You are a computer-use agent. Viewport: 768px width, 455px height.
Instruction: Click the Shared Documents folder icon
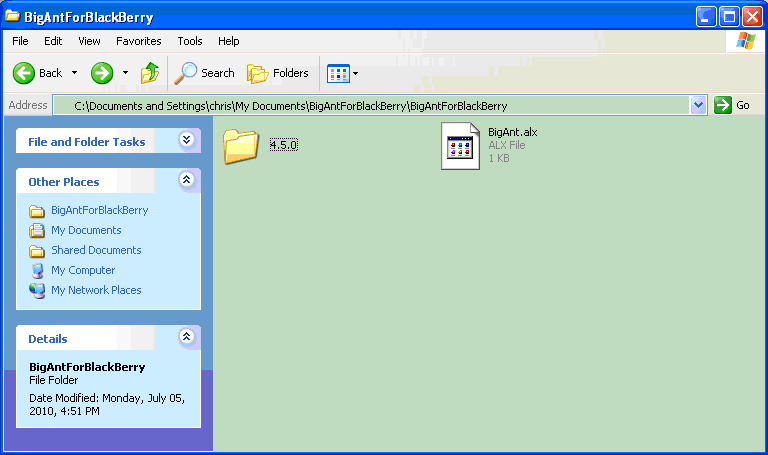(37, 251)
